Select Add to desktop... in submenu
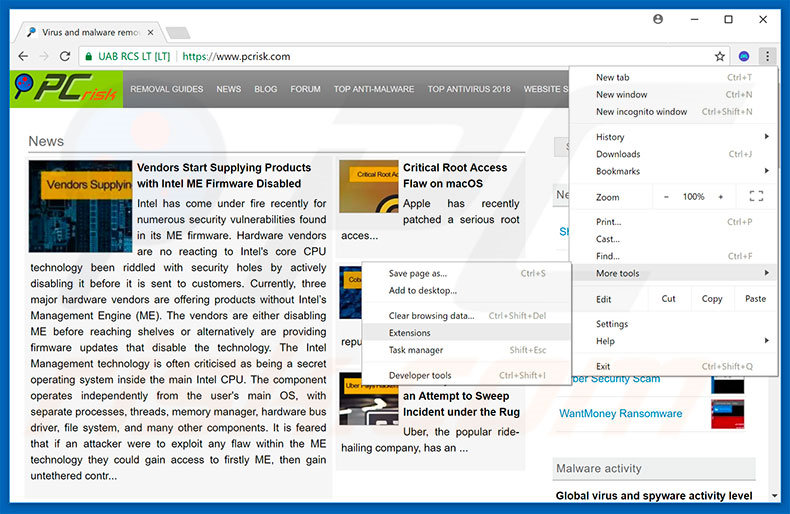 click(467, 290)
